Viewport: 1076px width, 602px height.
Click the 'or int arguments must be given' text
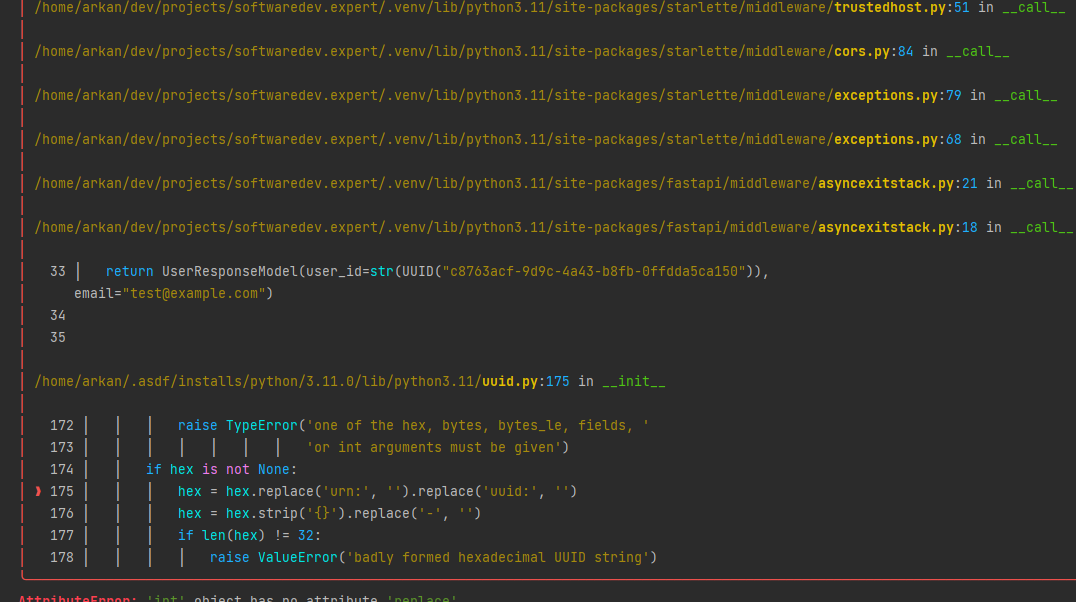(434, 448)
